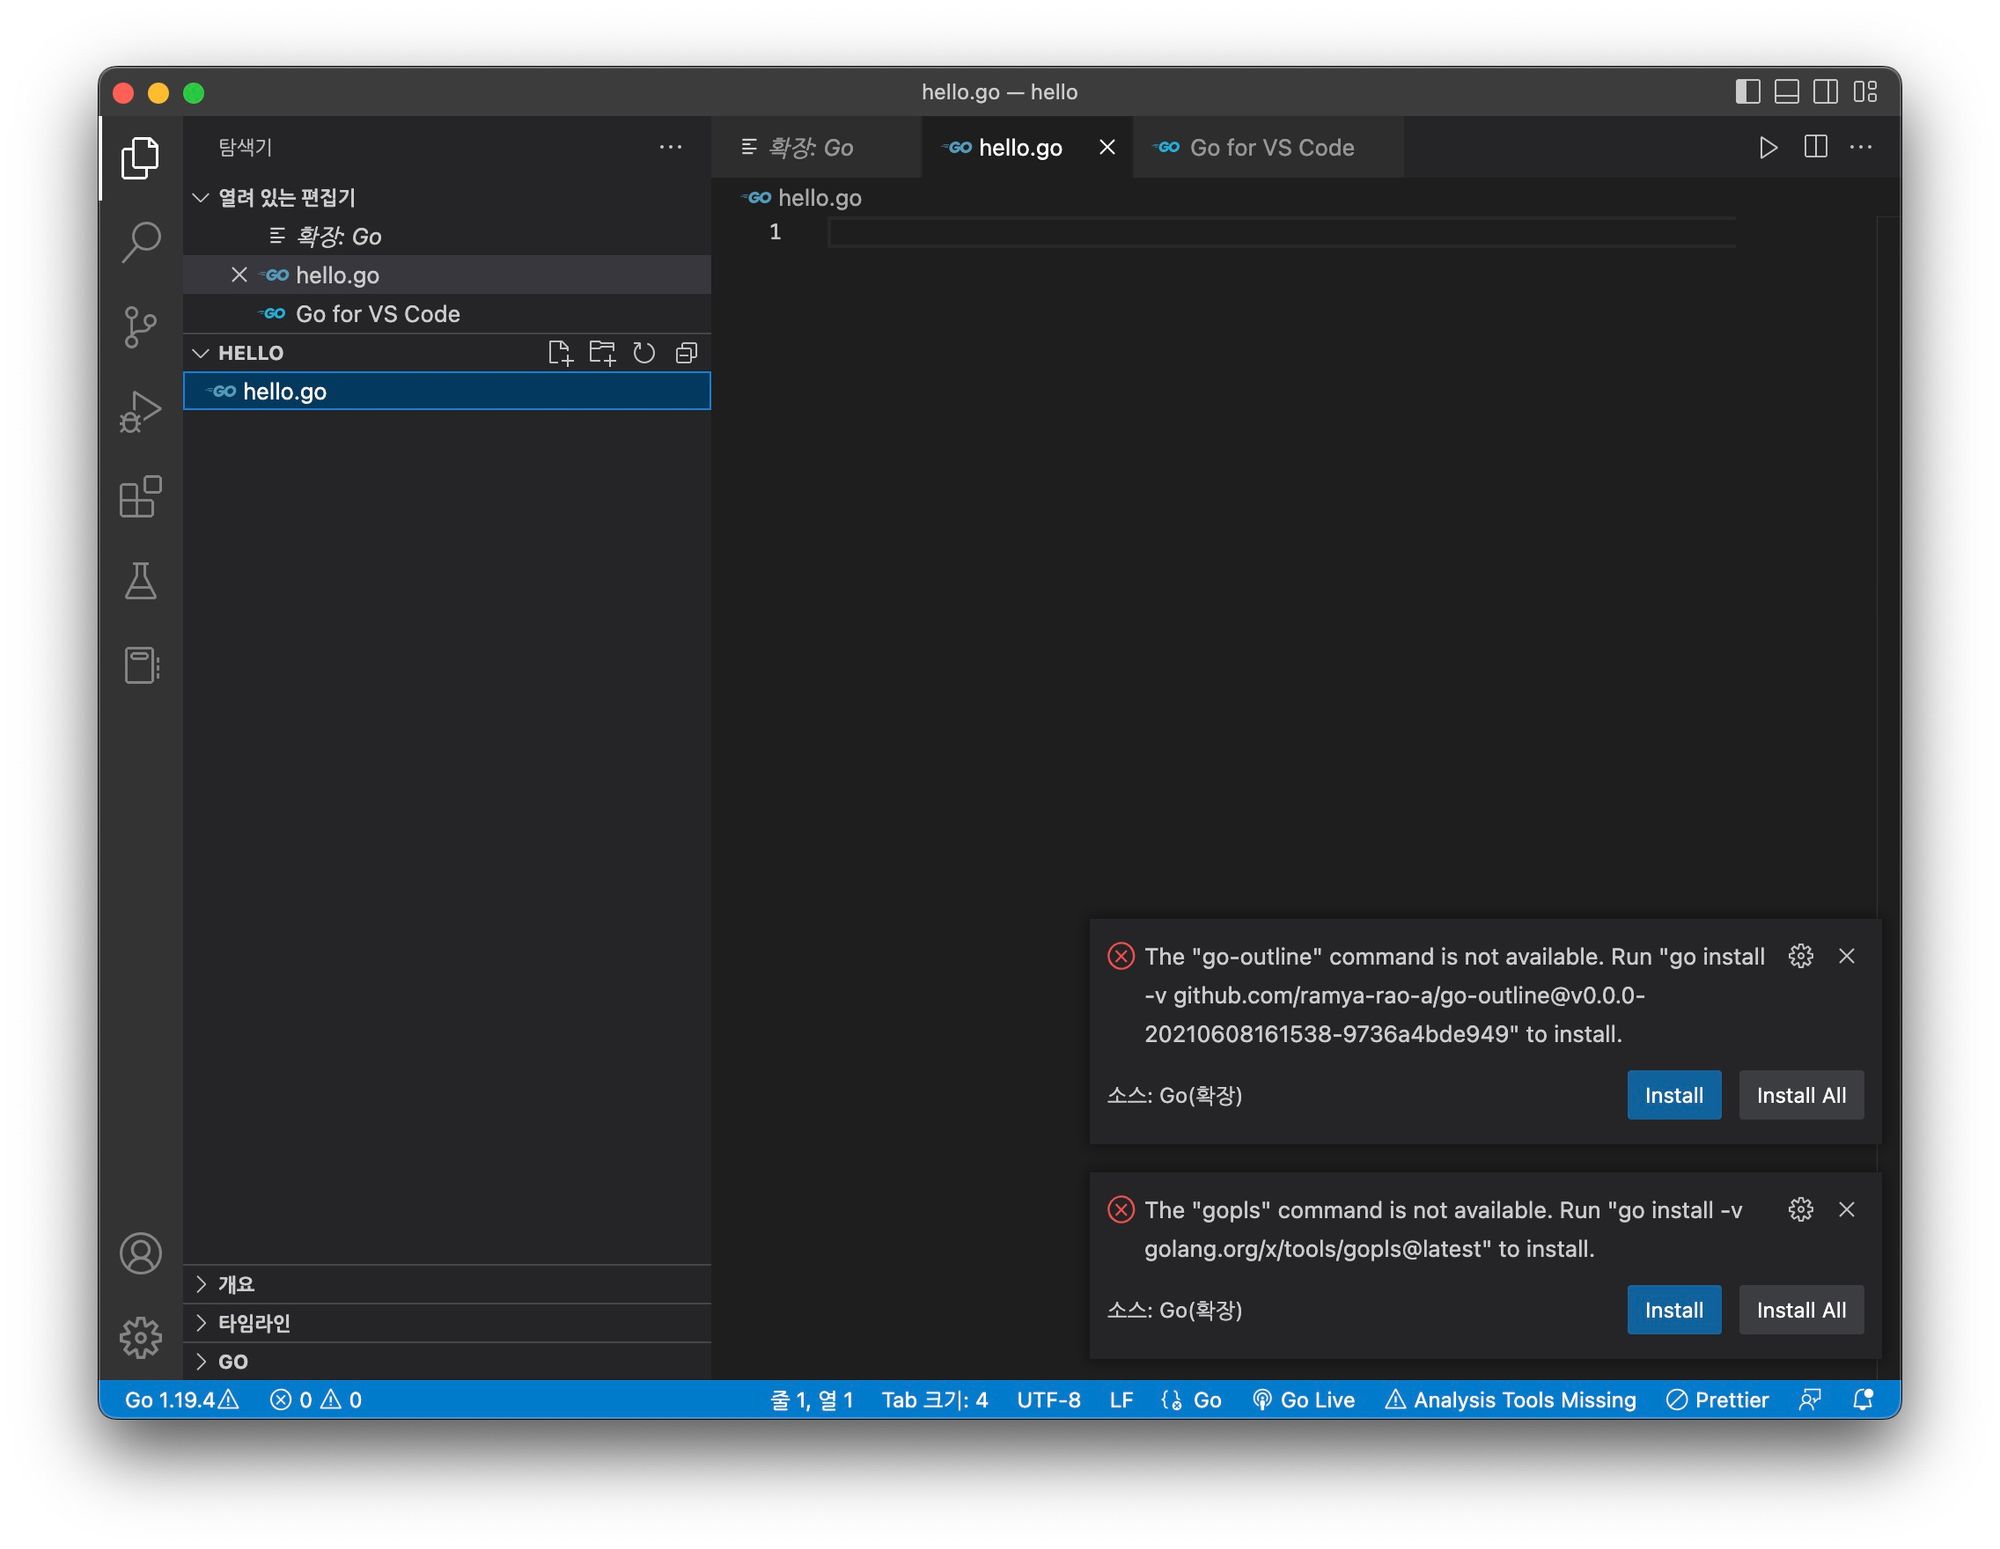Screen dimensions: 2000x1549
Task: Click the New File icon in HELLO
Action: 560,353
